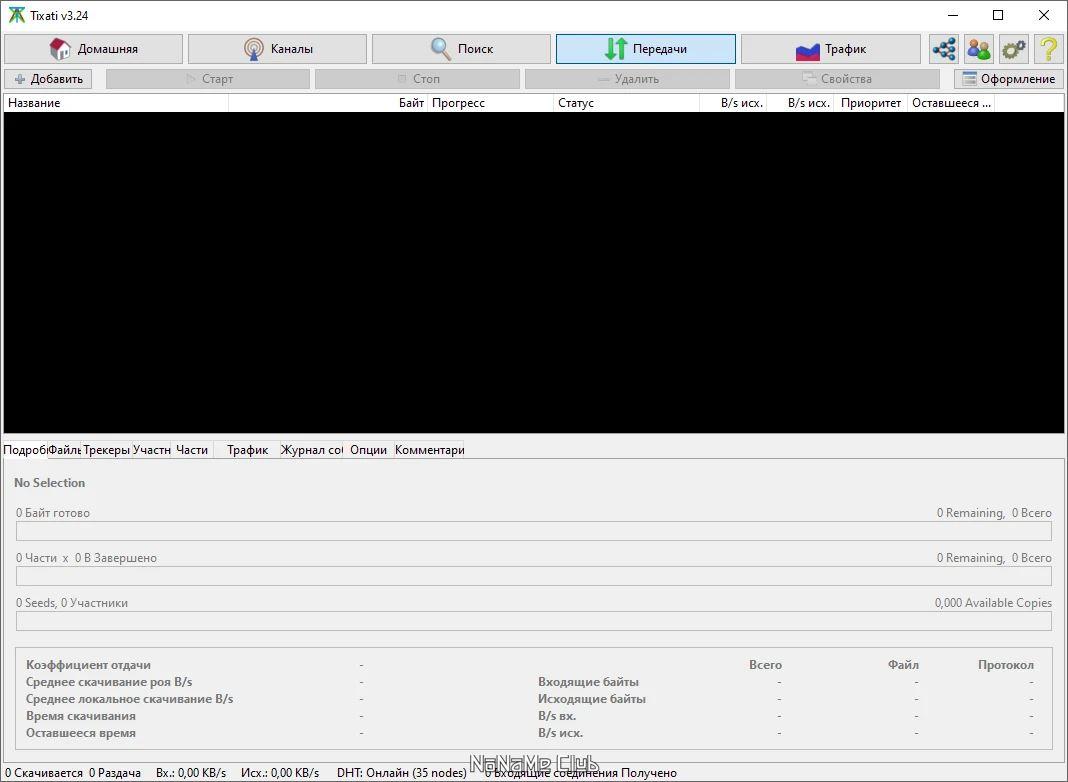Sort by the Оставшееся column header
Image resolution: width=1068 pixels, height=782 pixels.
point(951,103)
